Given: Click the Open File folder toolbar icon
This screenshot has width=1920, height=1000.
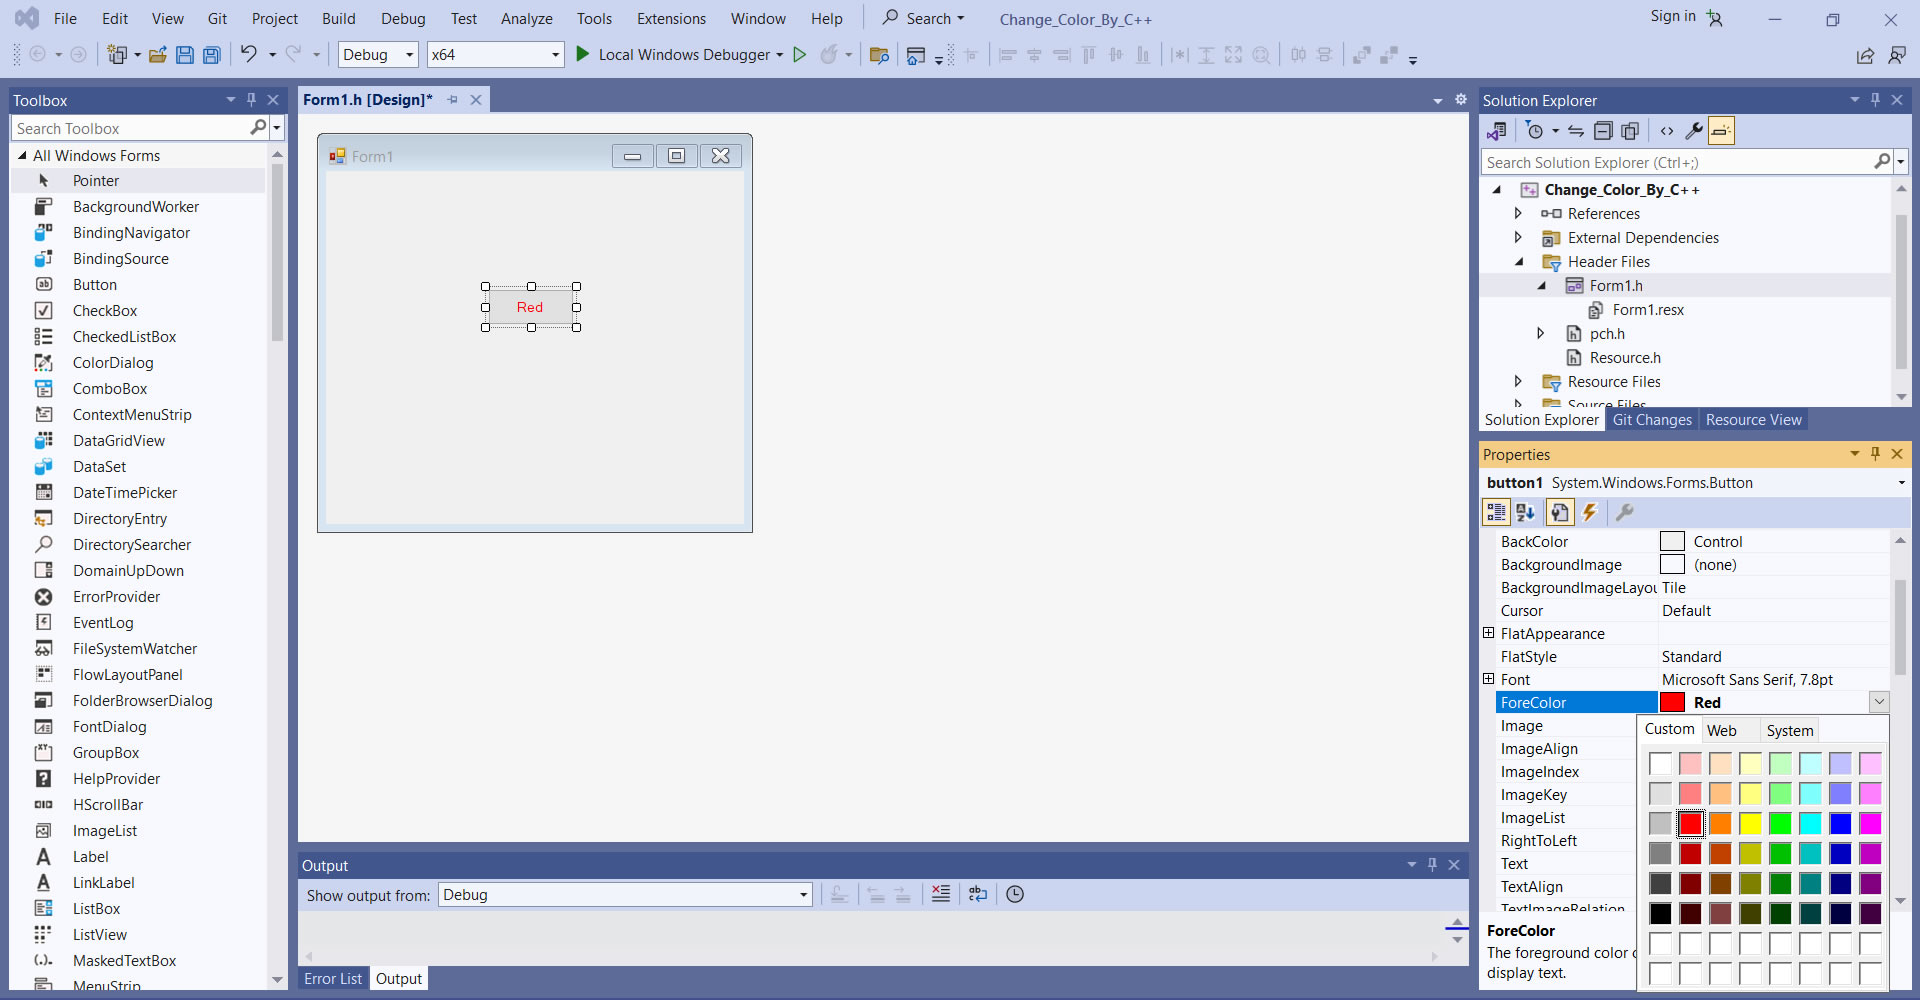Looking at the screenshot, I should [x=157, y=55].
